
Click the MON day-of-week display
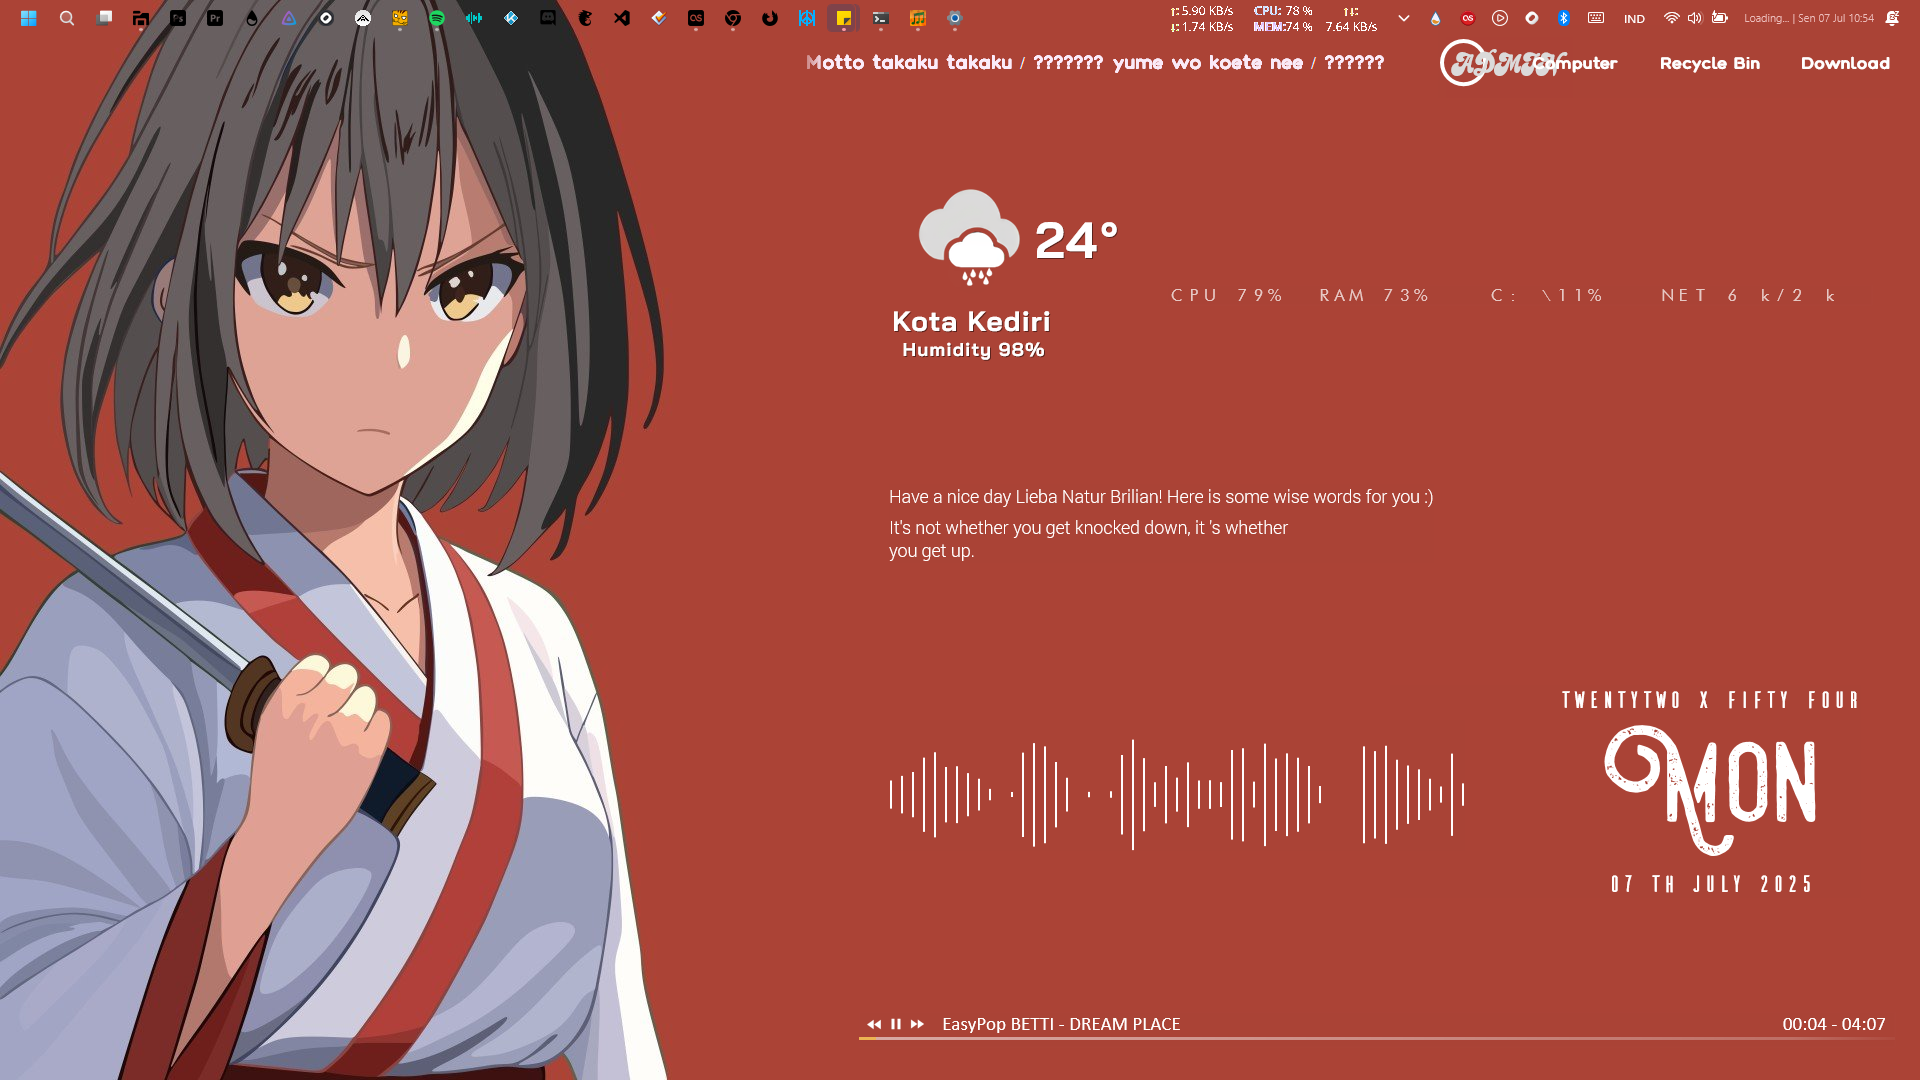(1711, 790)
